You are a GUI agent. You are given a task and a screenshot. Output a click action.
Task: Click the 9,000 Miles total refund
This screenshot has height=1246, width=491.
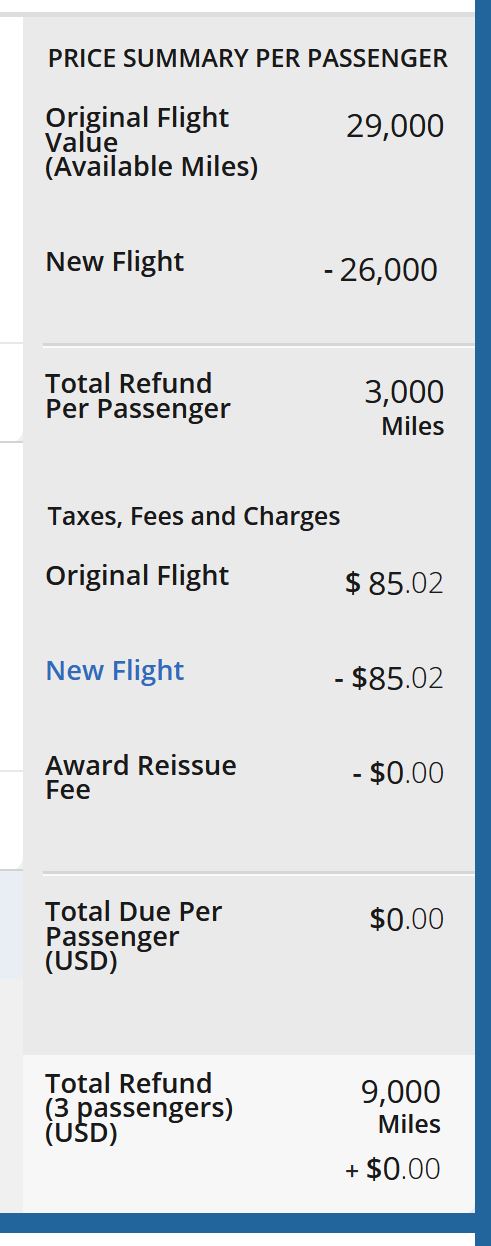[x=401, y=1107]
